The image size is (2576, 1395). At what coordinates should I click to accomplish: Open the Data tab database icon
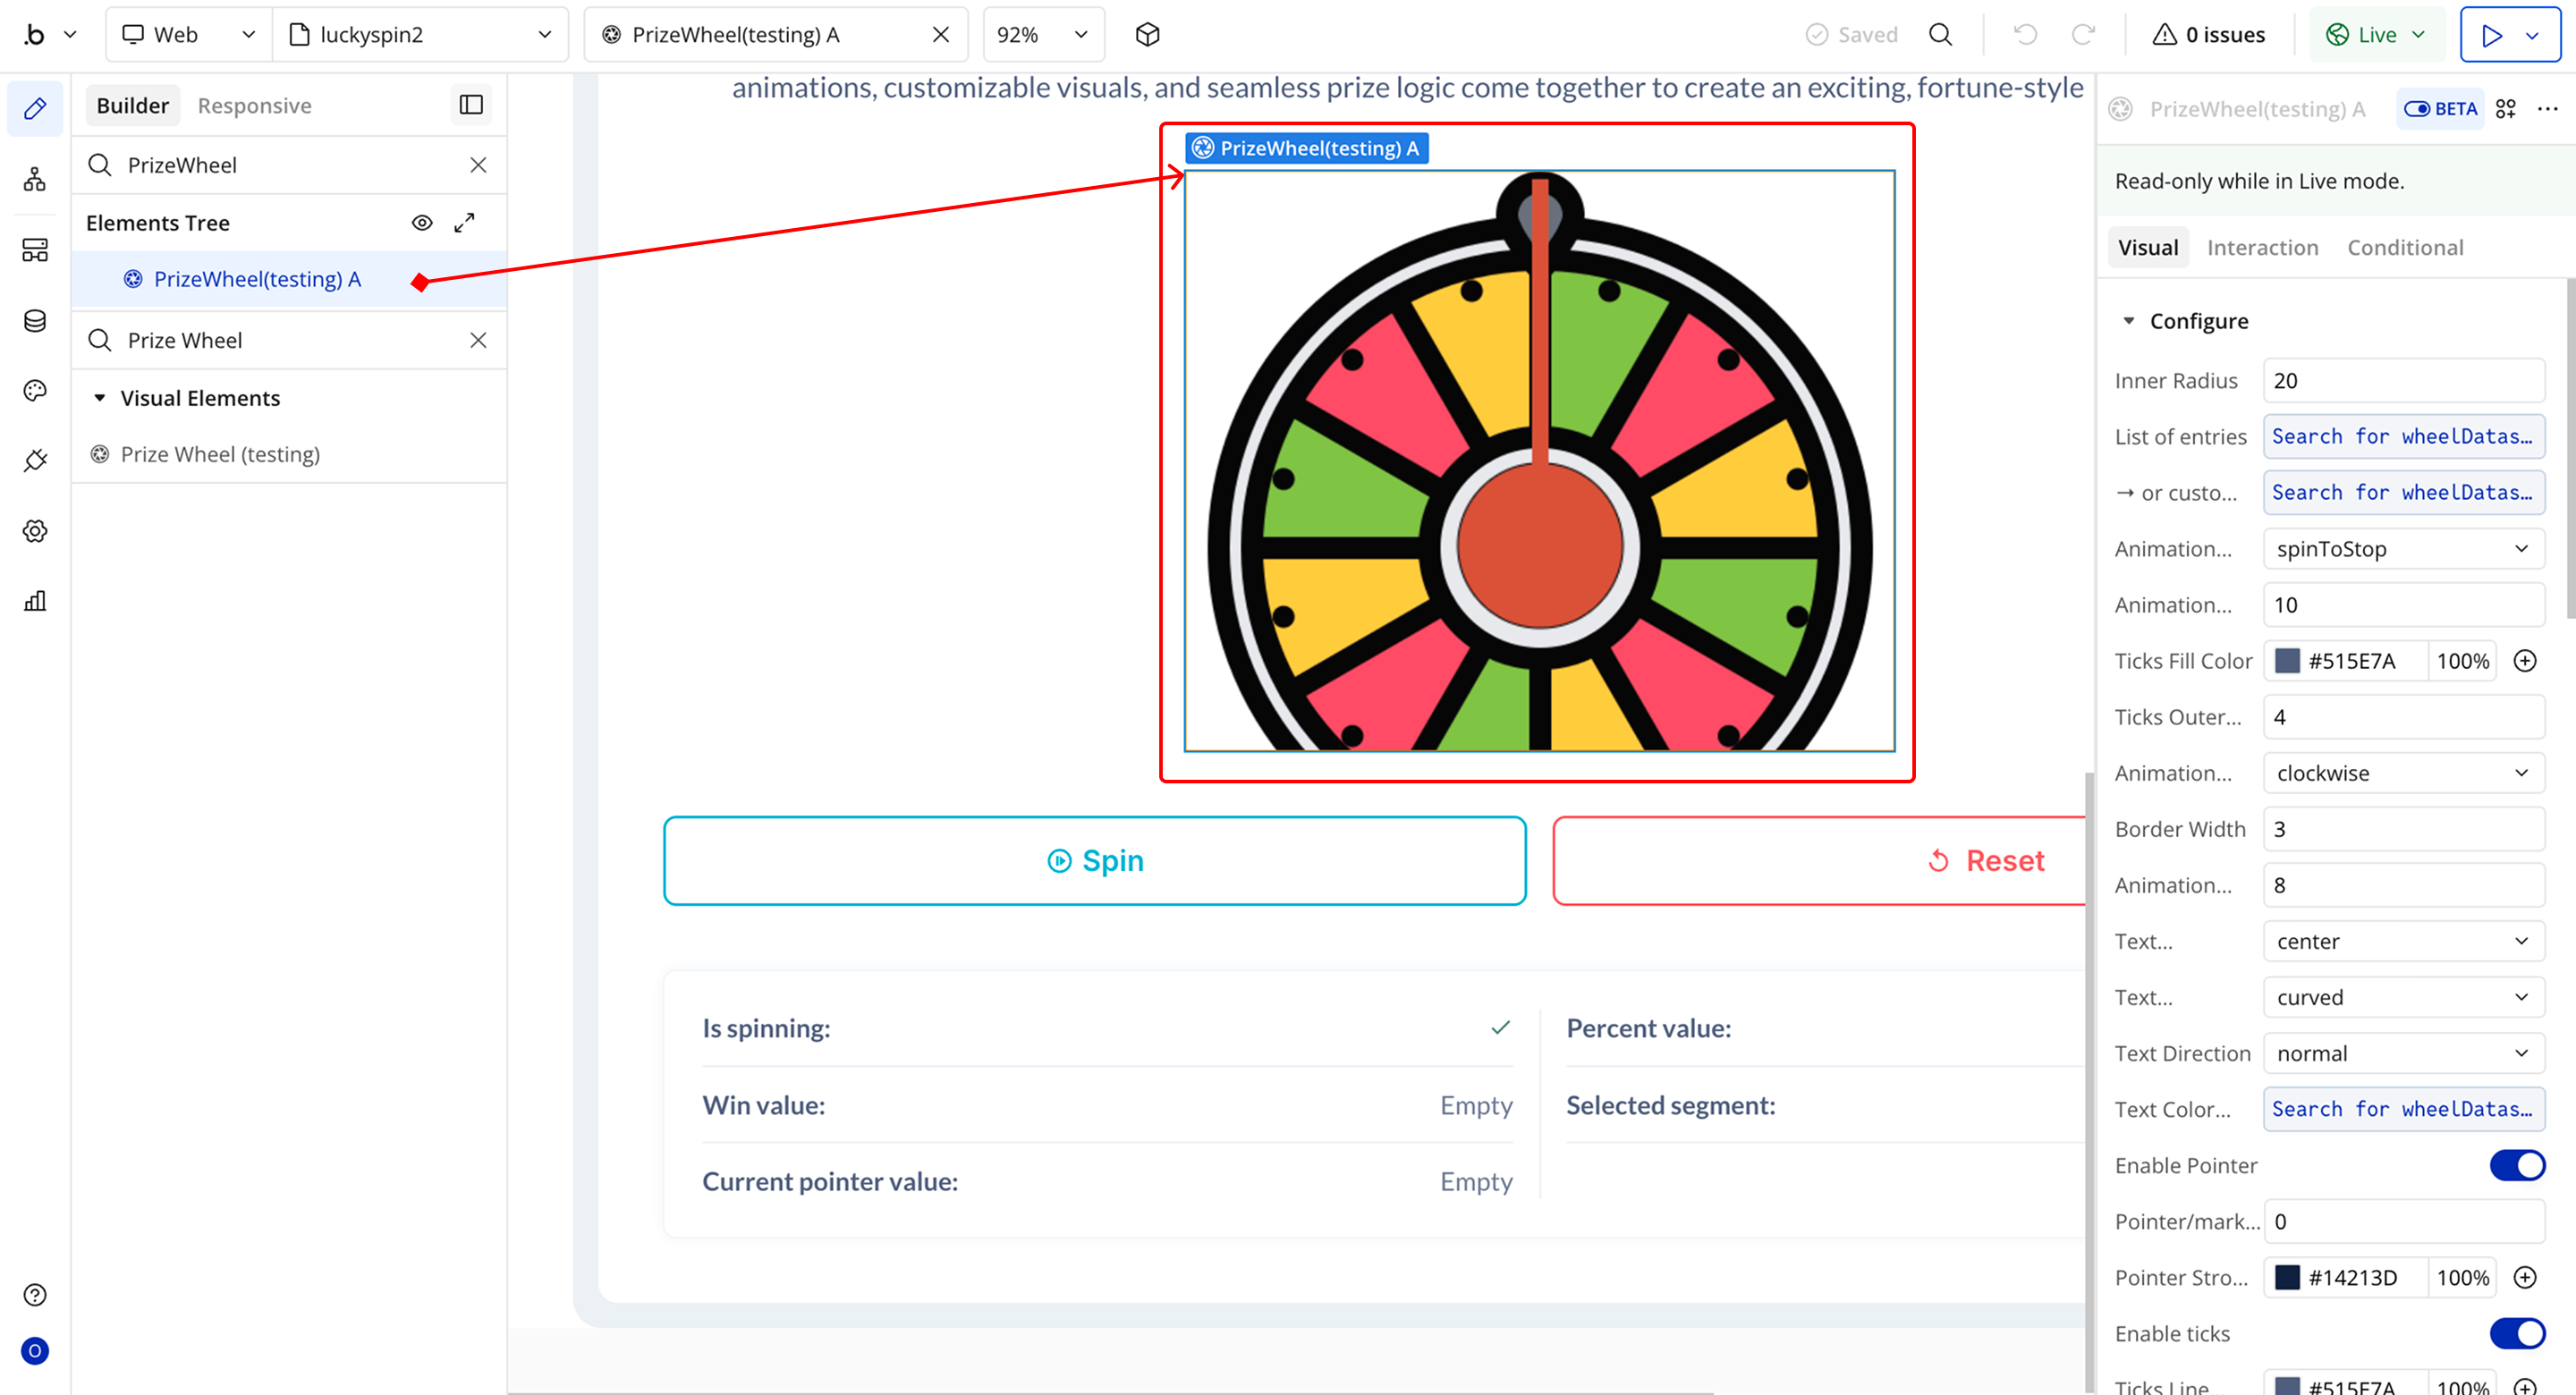(35, 321)
